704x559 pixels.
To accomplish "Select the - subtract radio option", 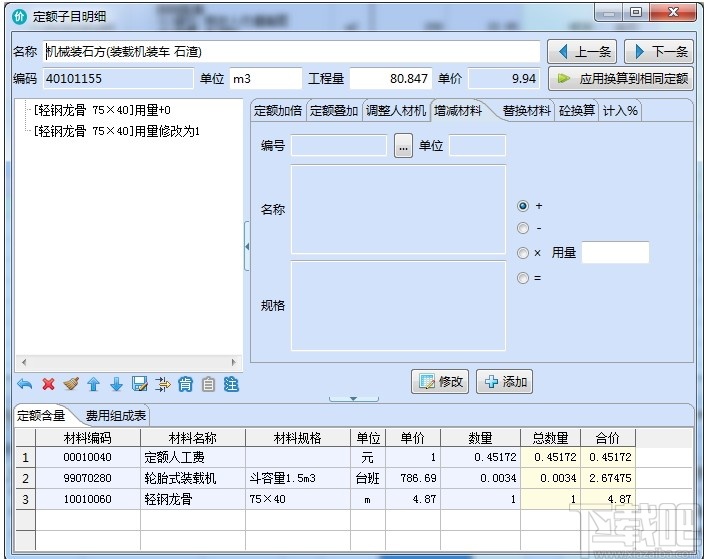I will pyautogui.click(x=523, y=229).
